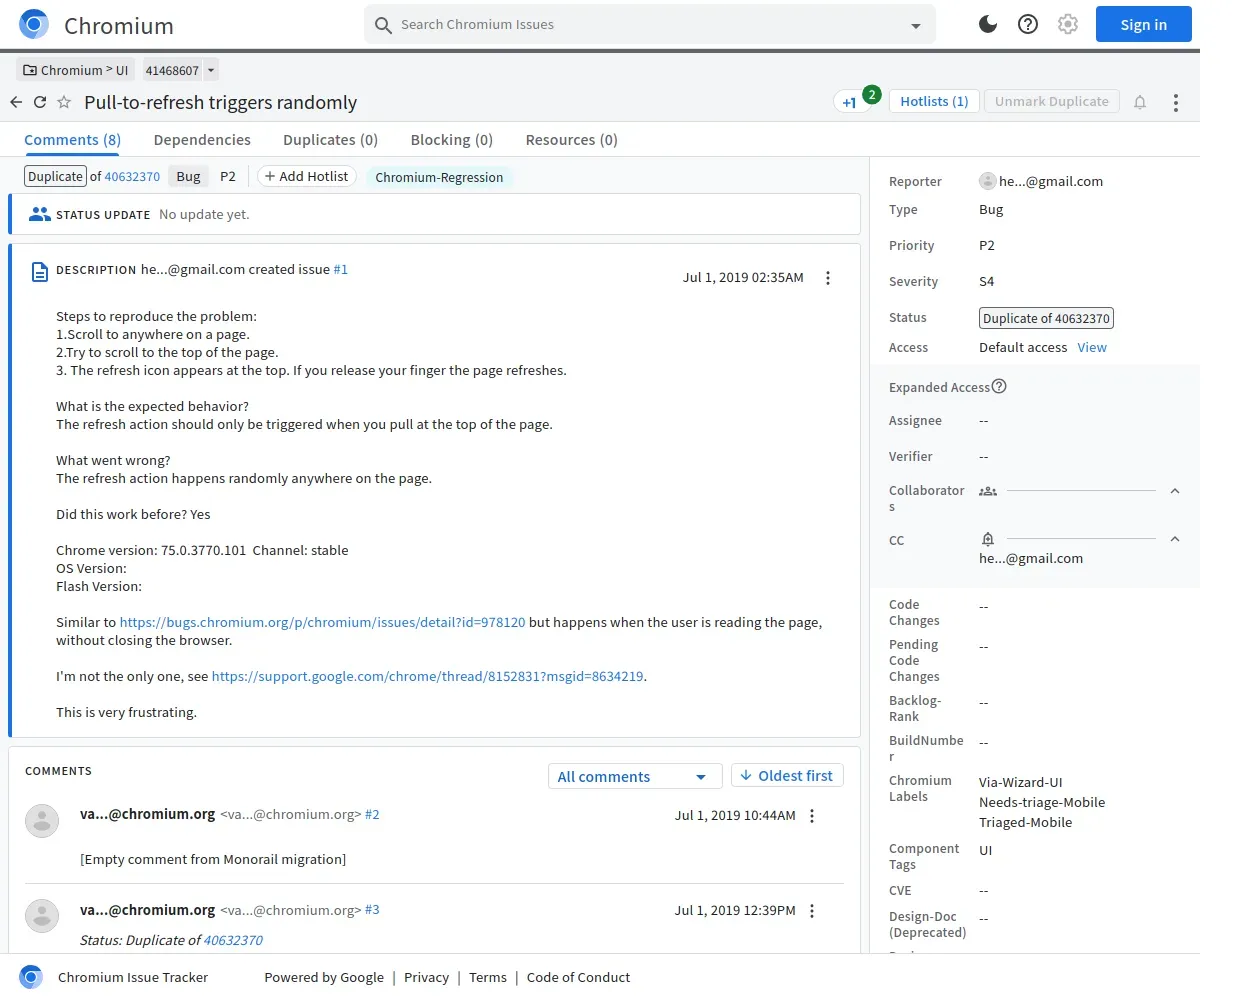The image size is (1234, 1000).
Task: Open the Privacy footer link
Action: [x=426, y=977]
